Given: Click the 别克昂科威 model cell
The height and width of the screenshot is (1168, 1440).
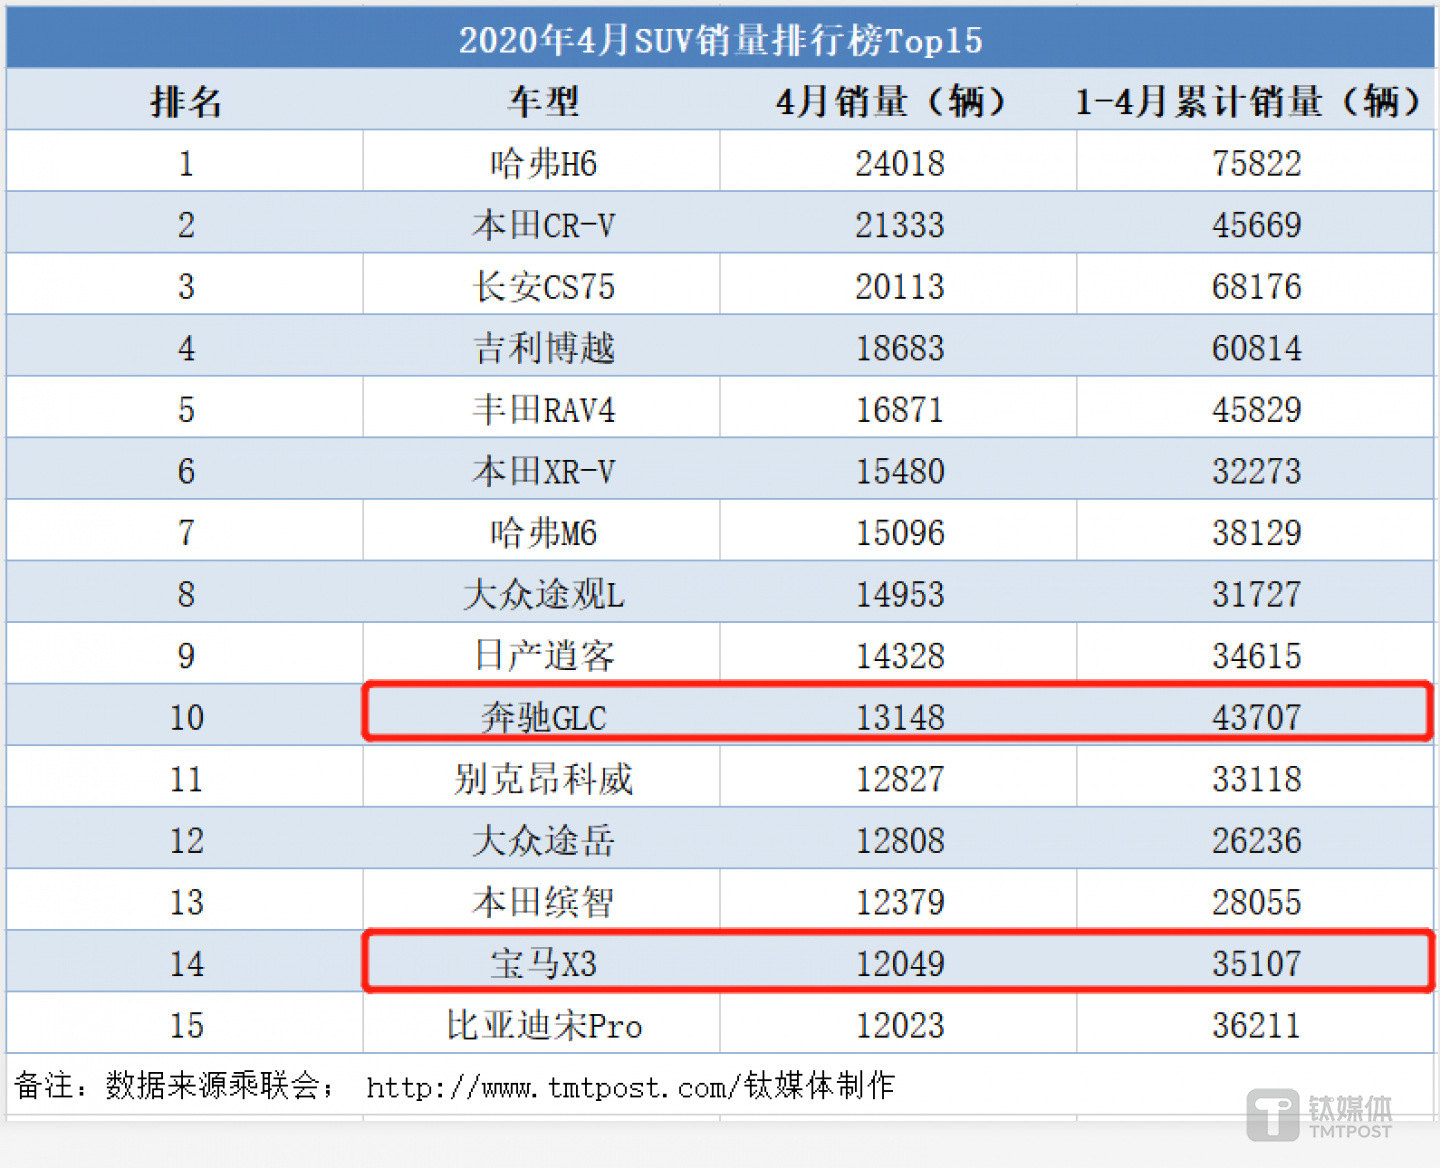Looking at the screenshot, I should [x=543, y=779].
